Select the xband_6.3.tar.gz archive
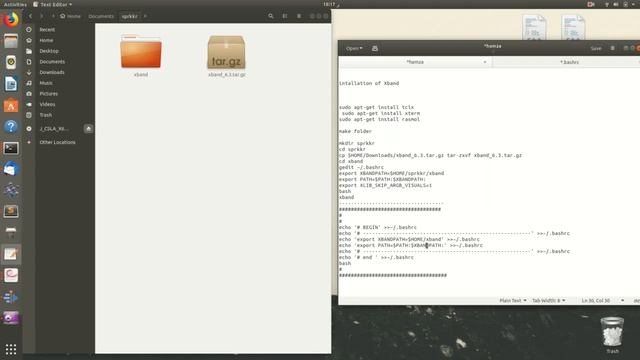640x360 pixels. pos(227,56)
